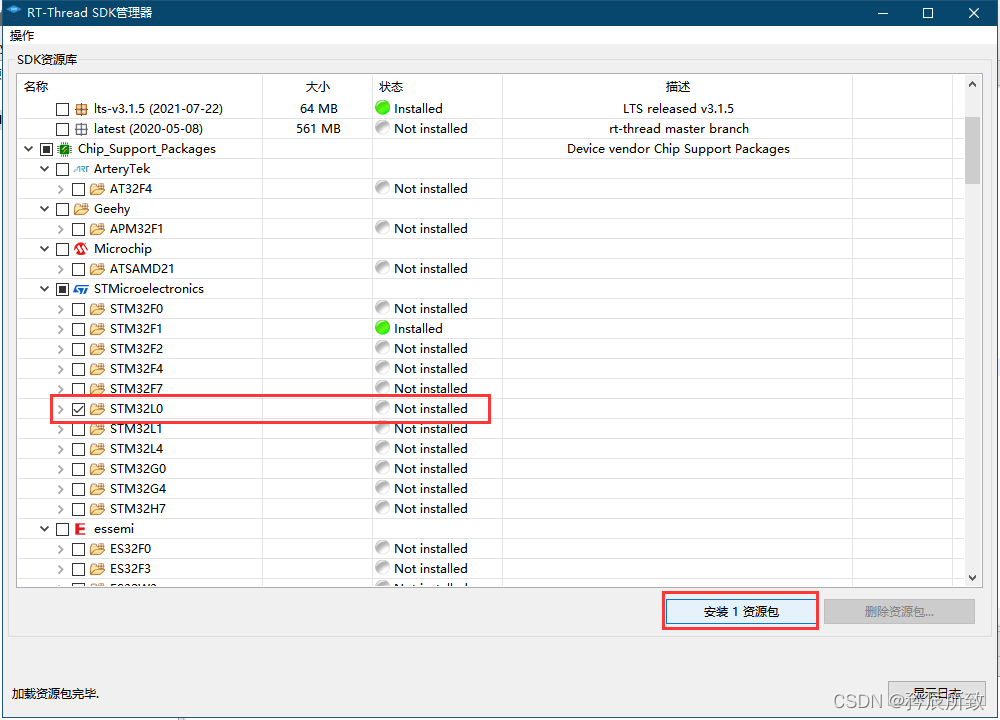The image size is (1000, 720).
Task: Collapse the STMicroelectronics group
Action: [x=45, y=289]
